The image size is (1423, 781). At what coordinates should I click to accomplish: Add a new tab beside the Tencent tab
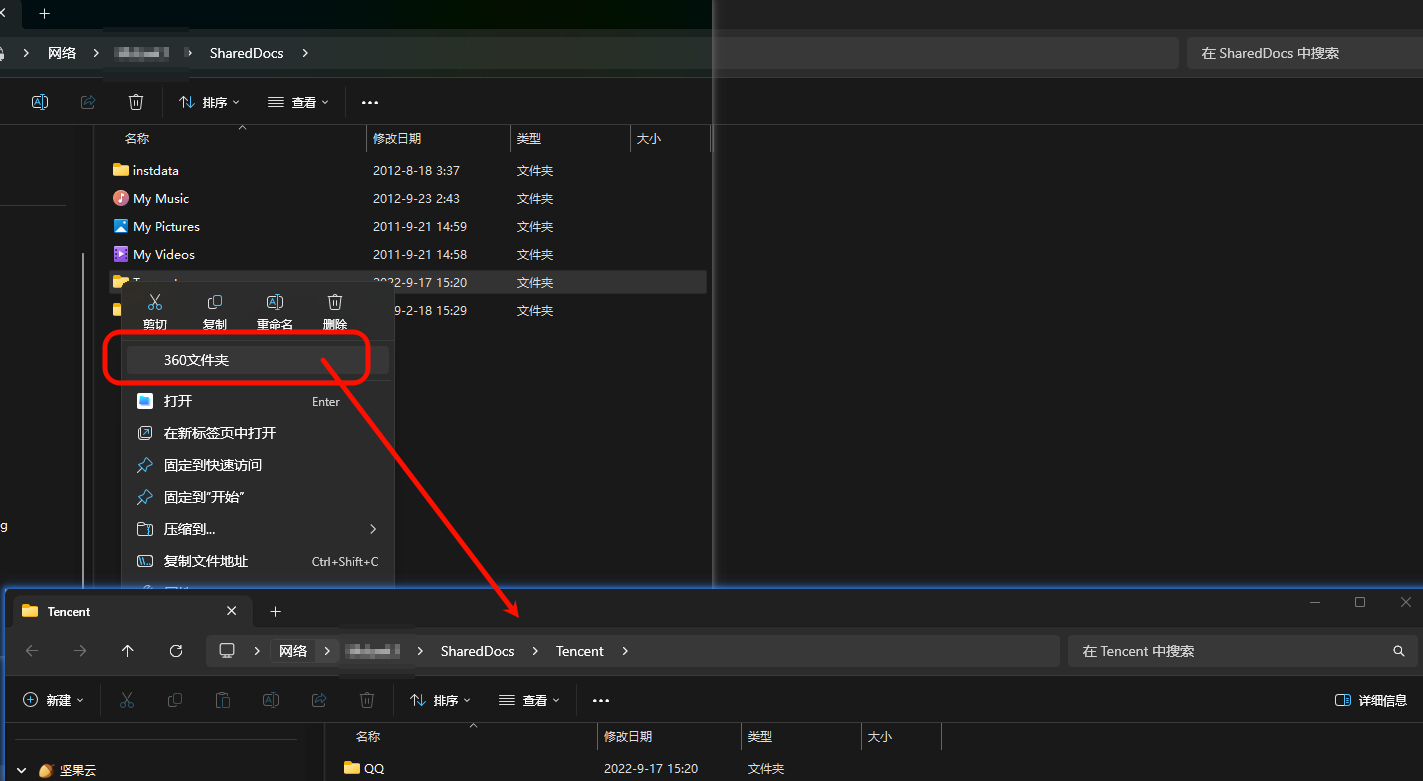[276, 611]
